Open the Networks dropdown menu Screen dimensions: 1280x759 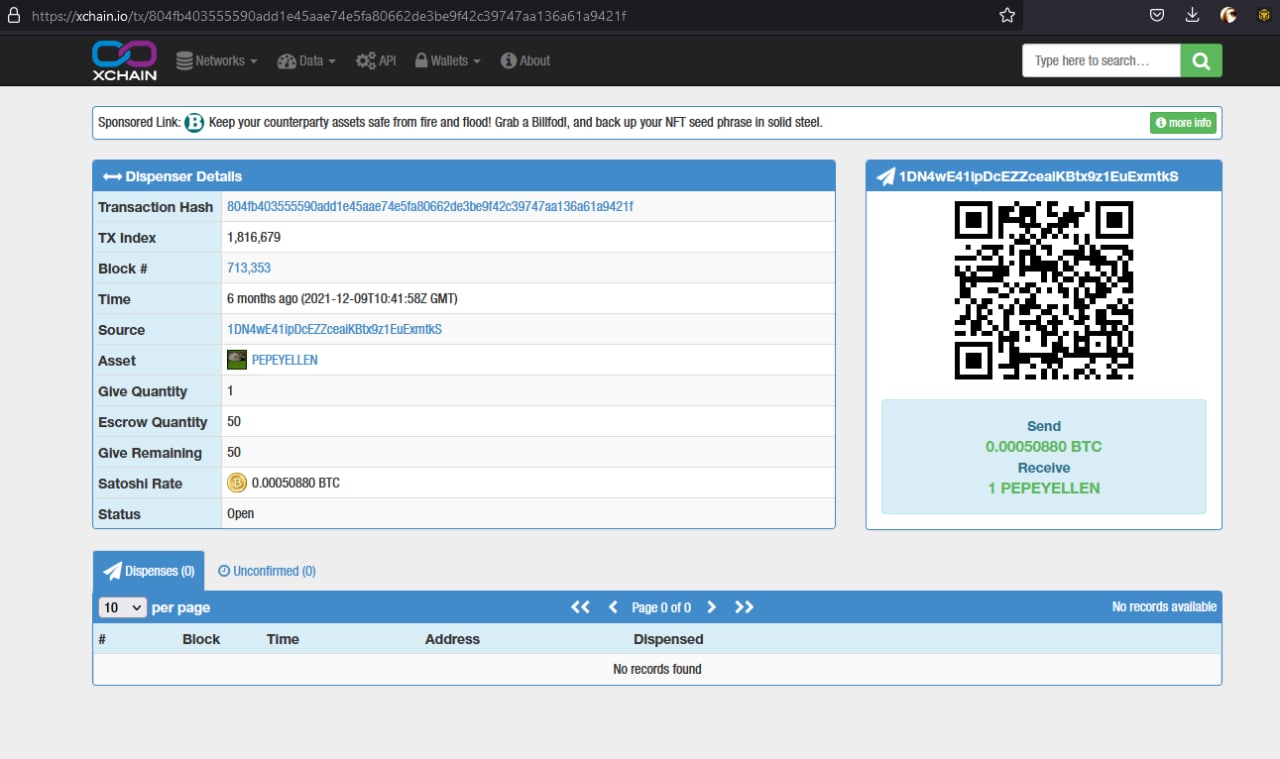[217, 61]
